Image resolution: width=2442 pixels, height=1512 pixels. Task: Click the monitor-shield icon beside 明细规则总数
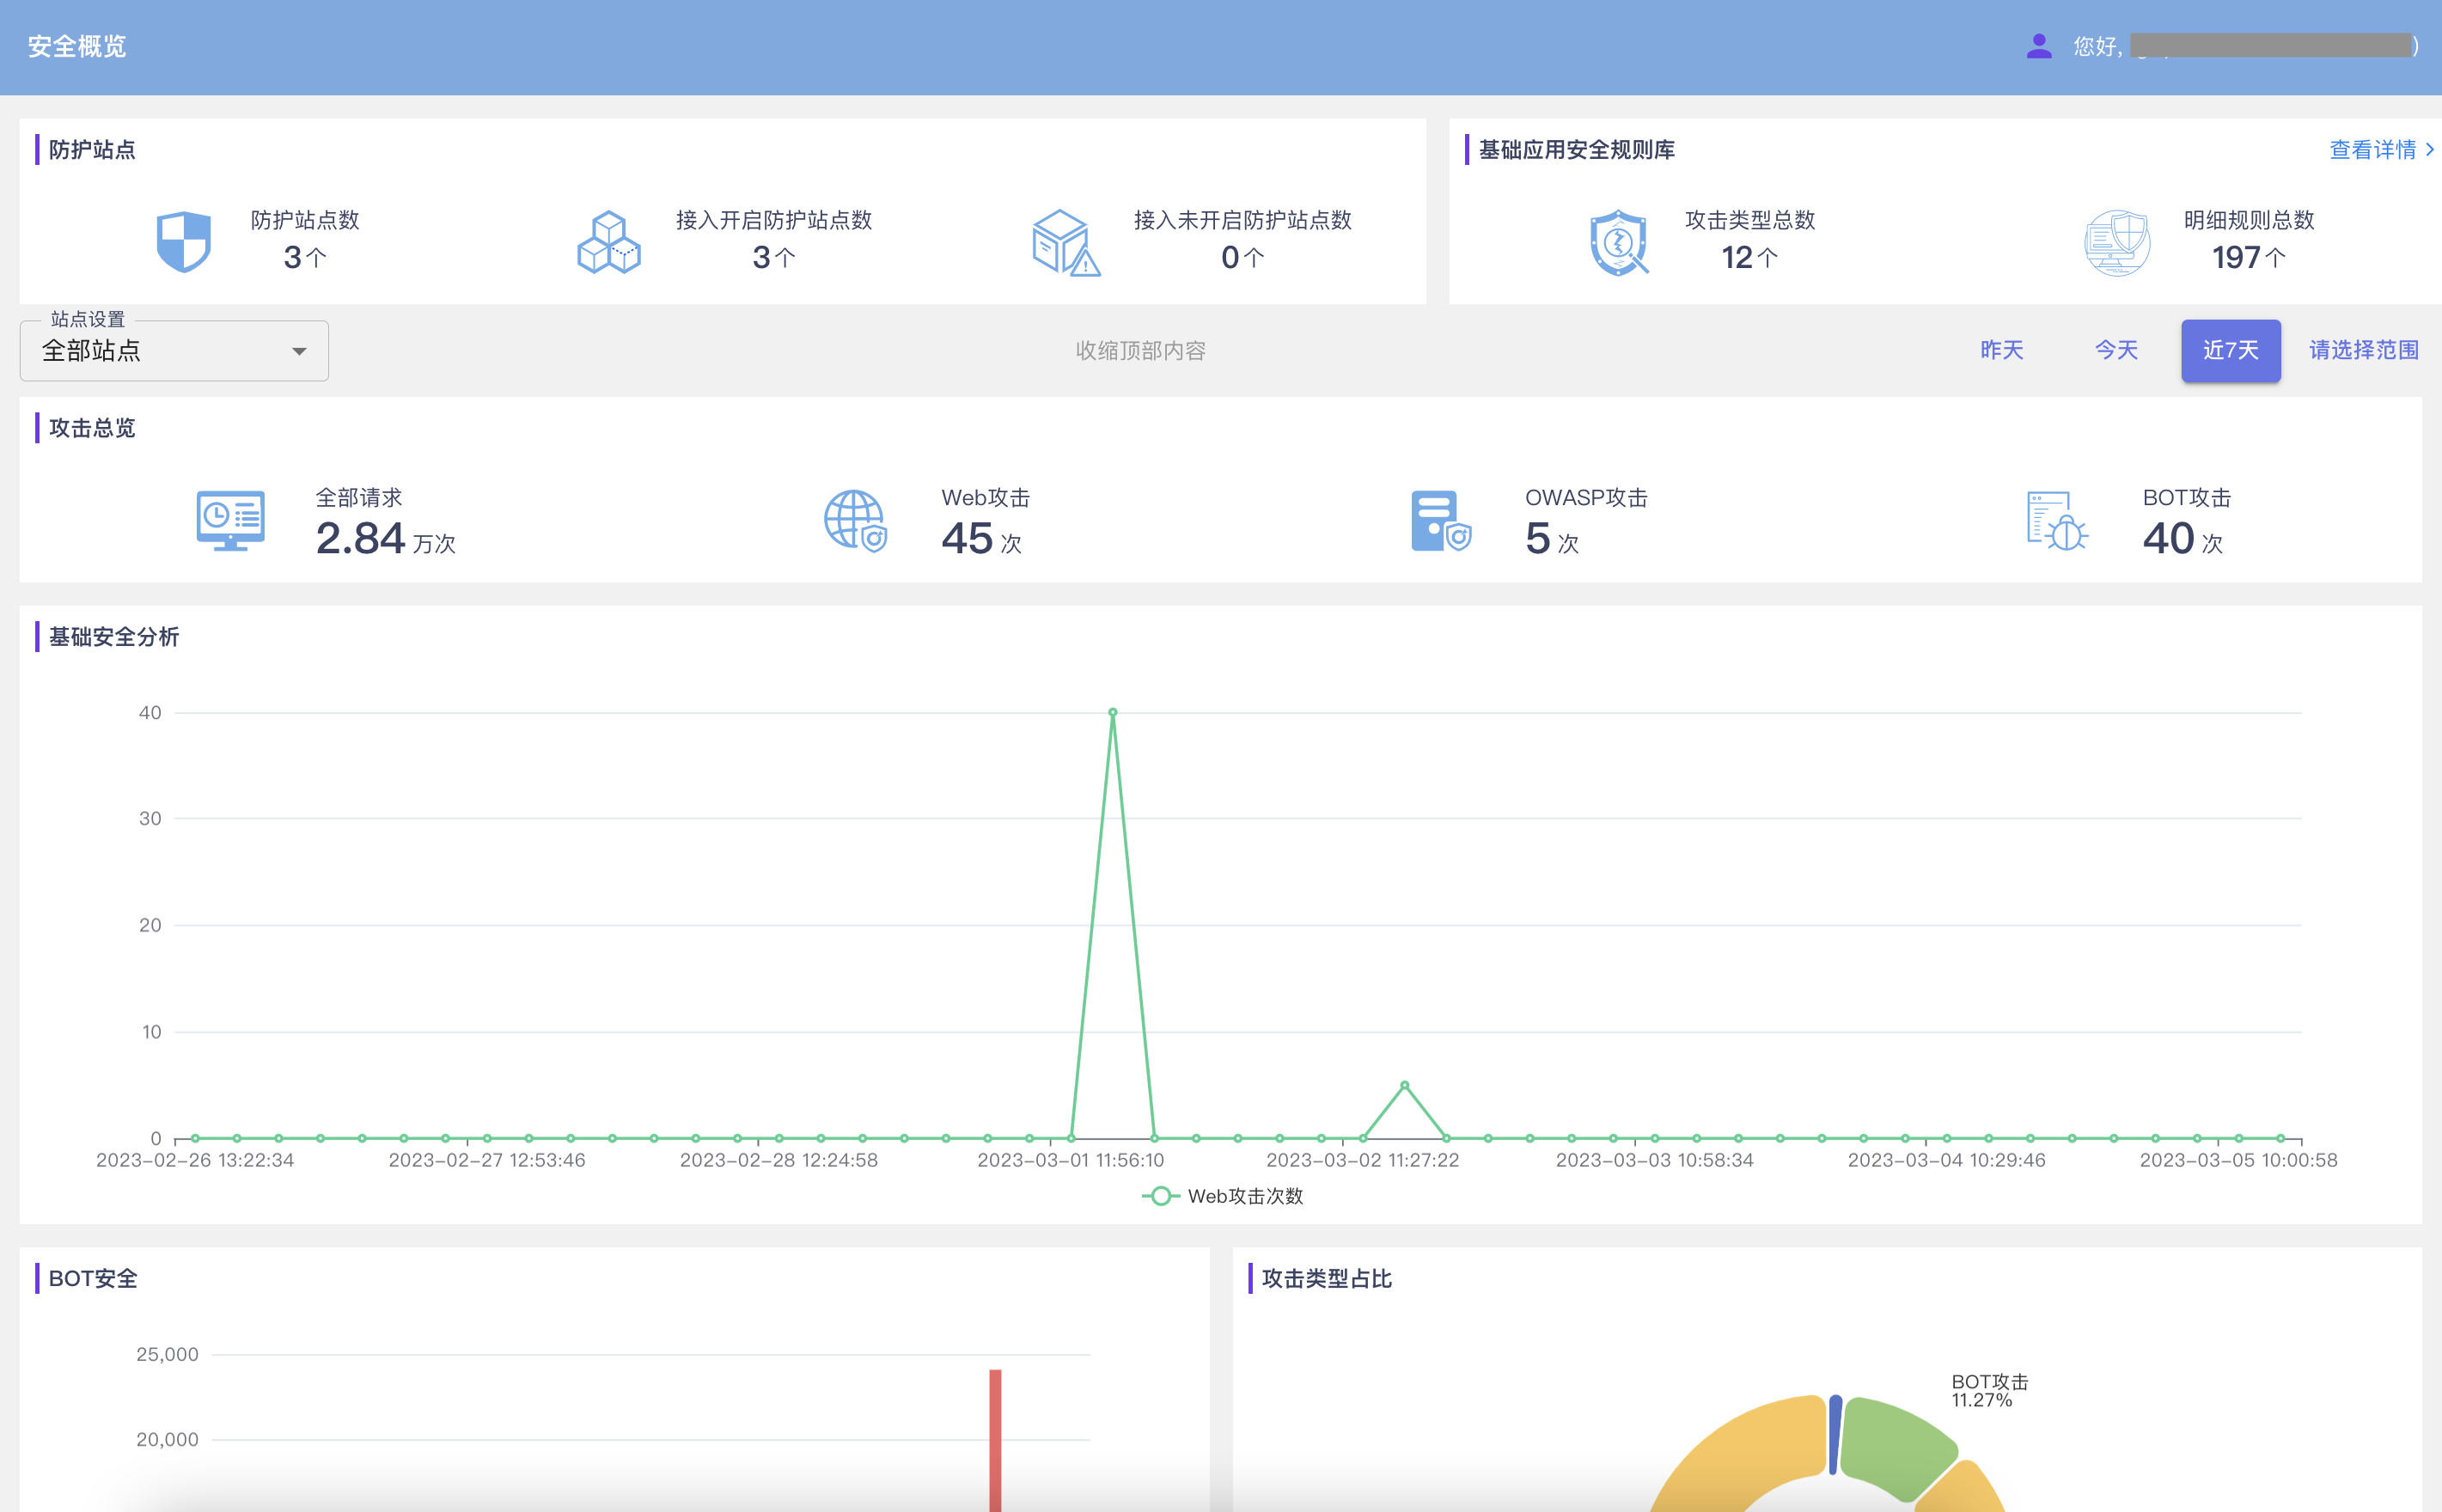pyautogui.click(x=2116, y=242)
